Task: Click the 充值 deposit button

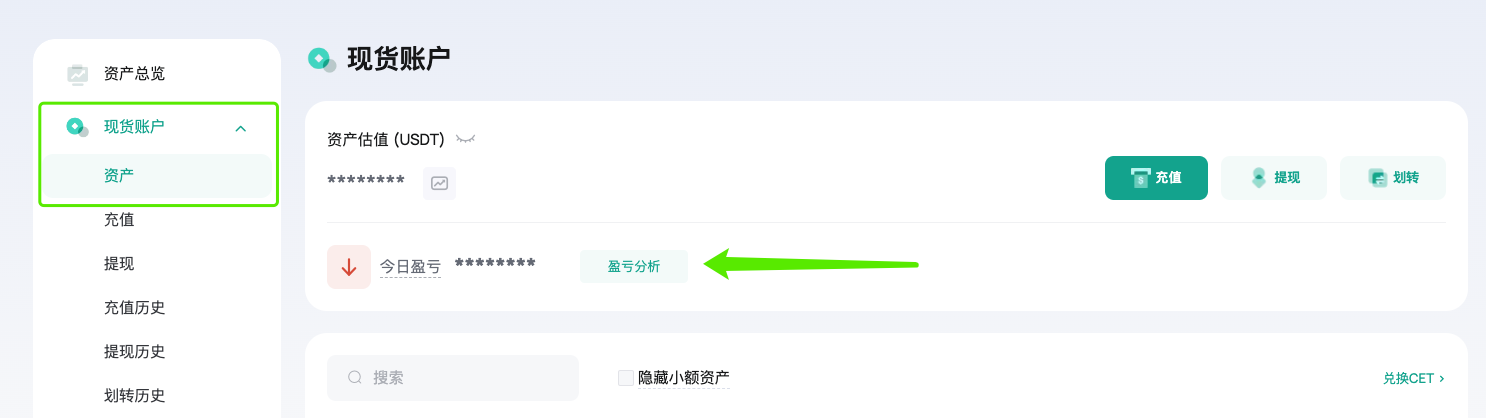Action: [x=1156, y=178]
